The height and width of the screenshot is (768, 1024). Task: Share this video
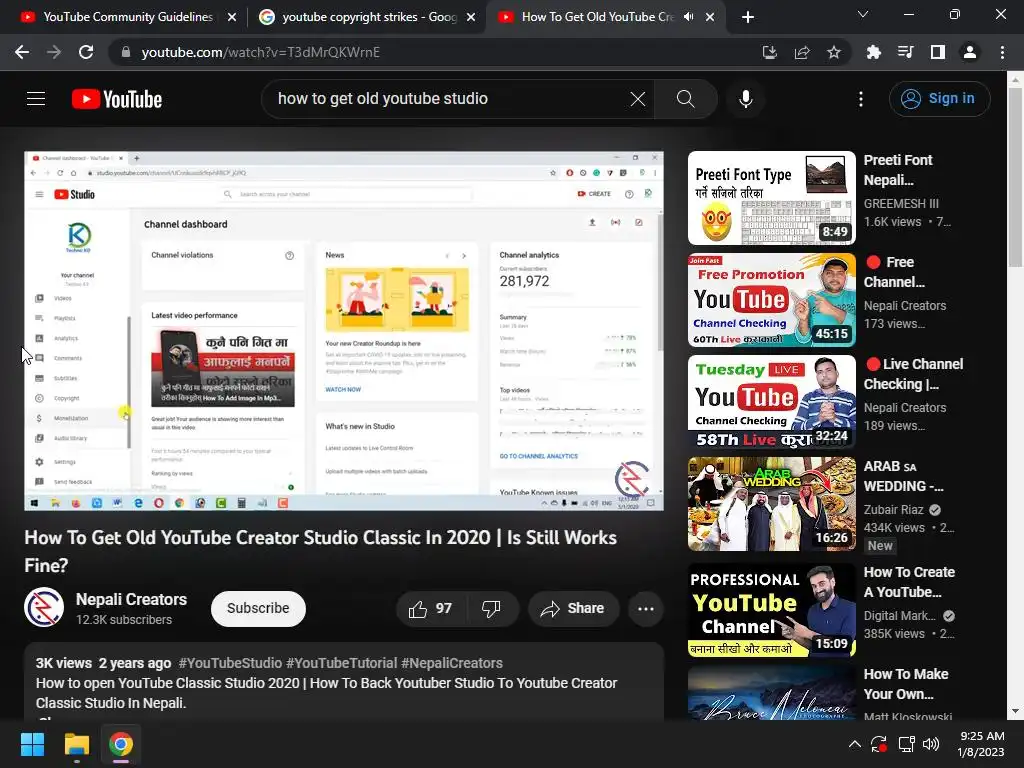[573, 609]
